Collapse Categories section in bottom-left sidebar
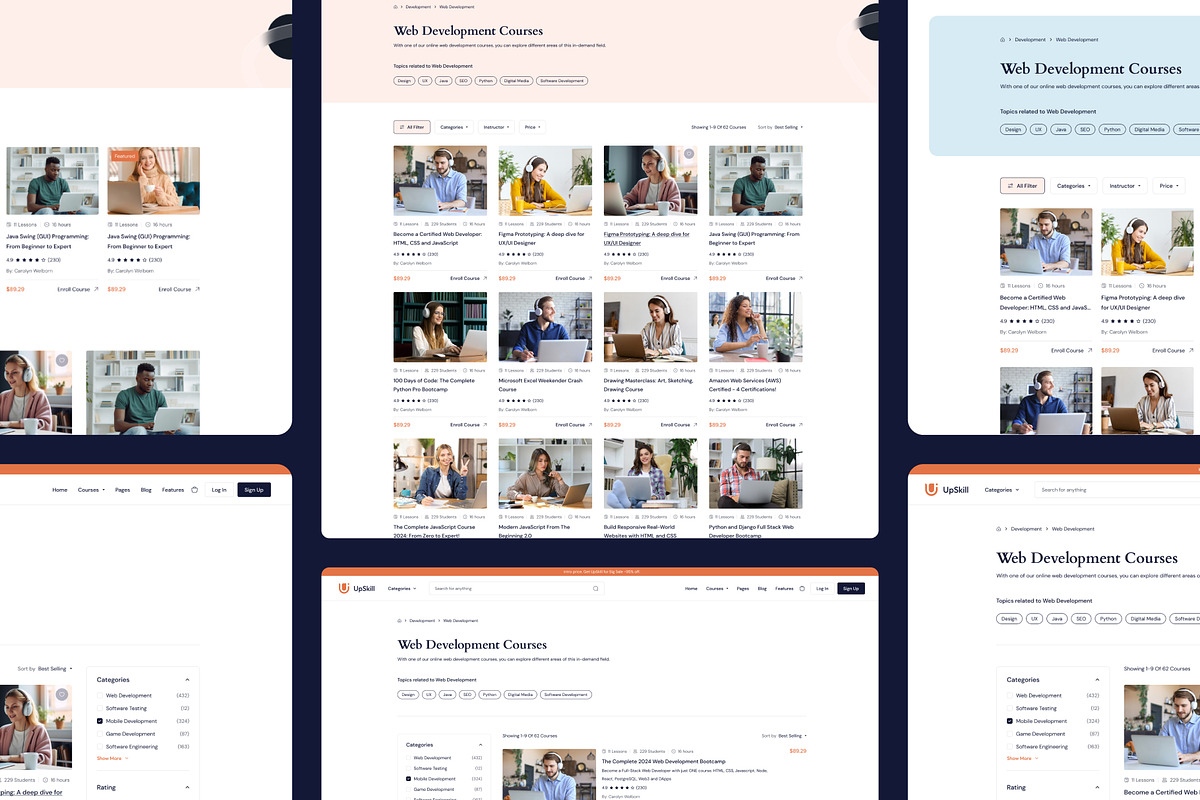1200x800 pixels. point(187,680)
